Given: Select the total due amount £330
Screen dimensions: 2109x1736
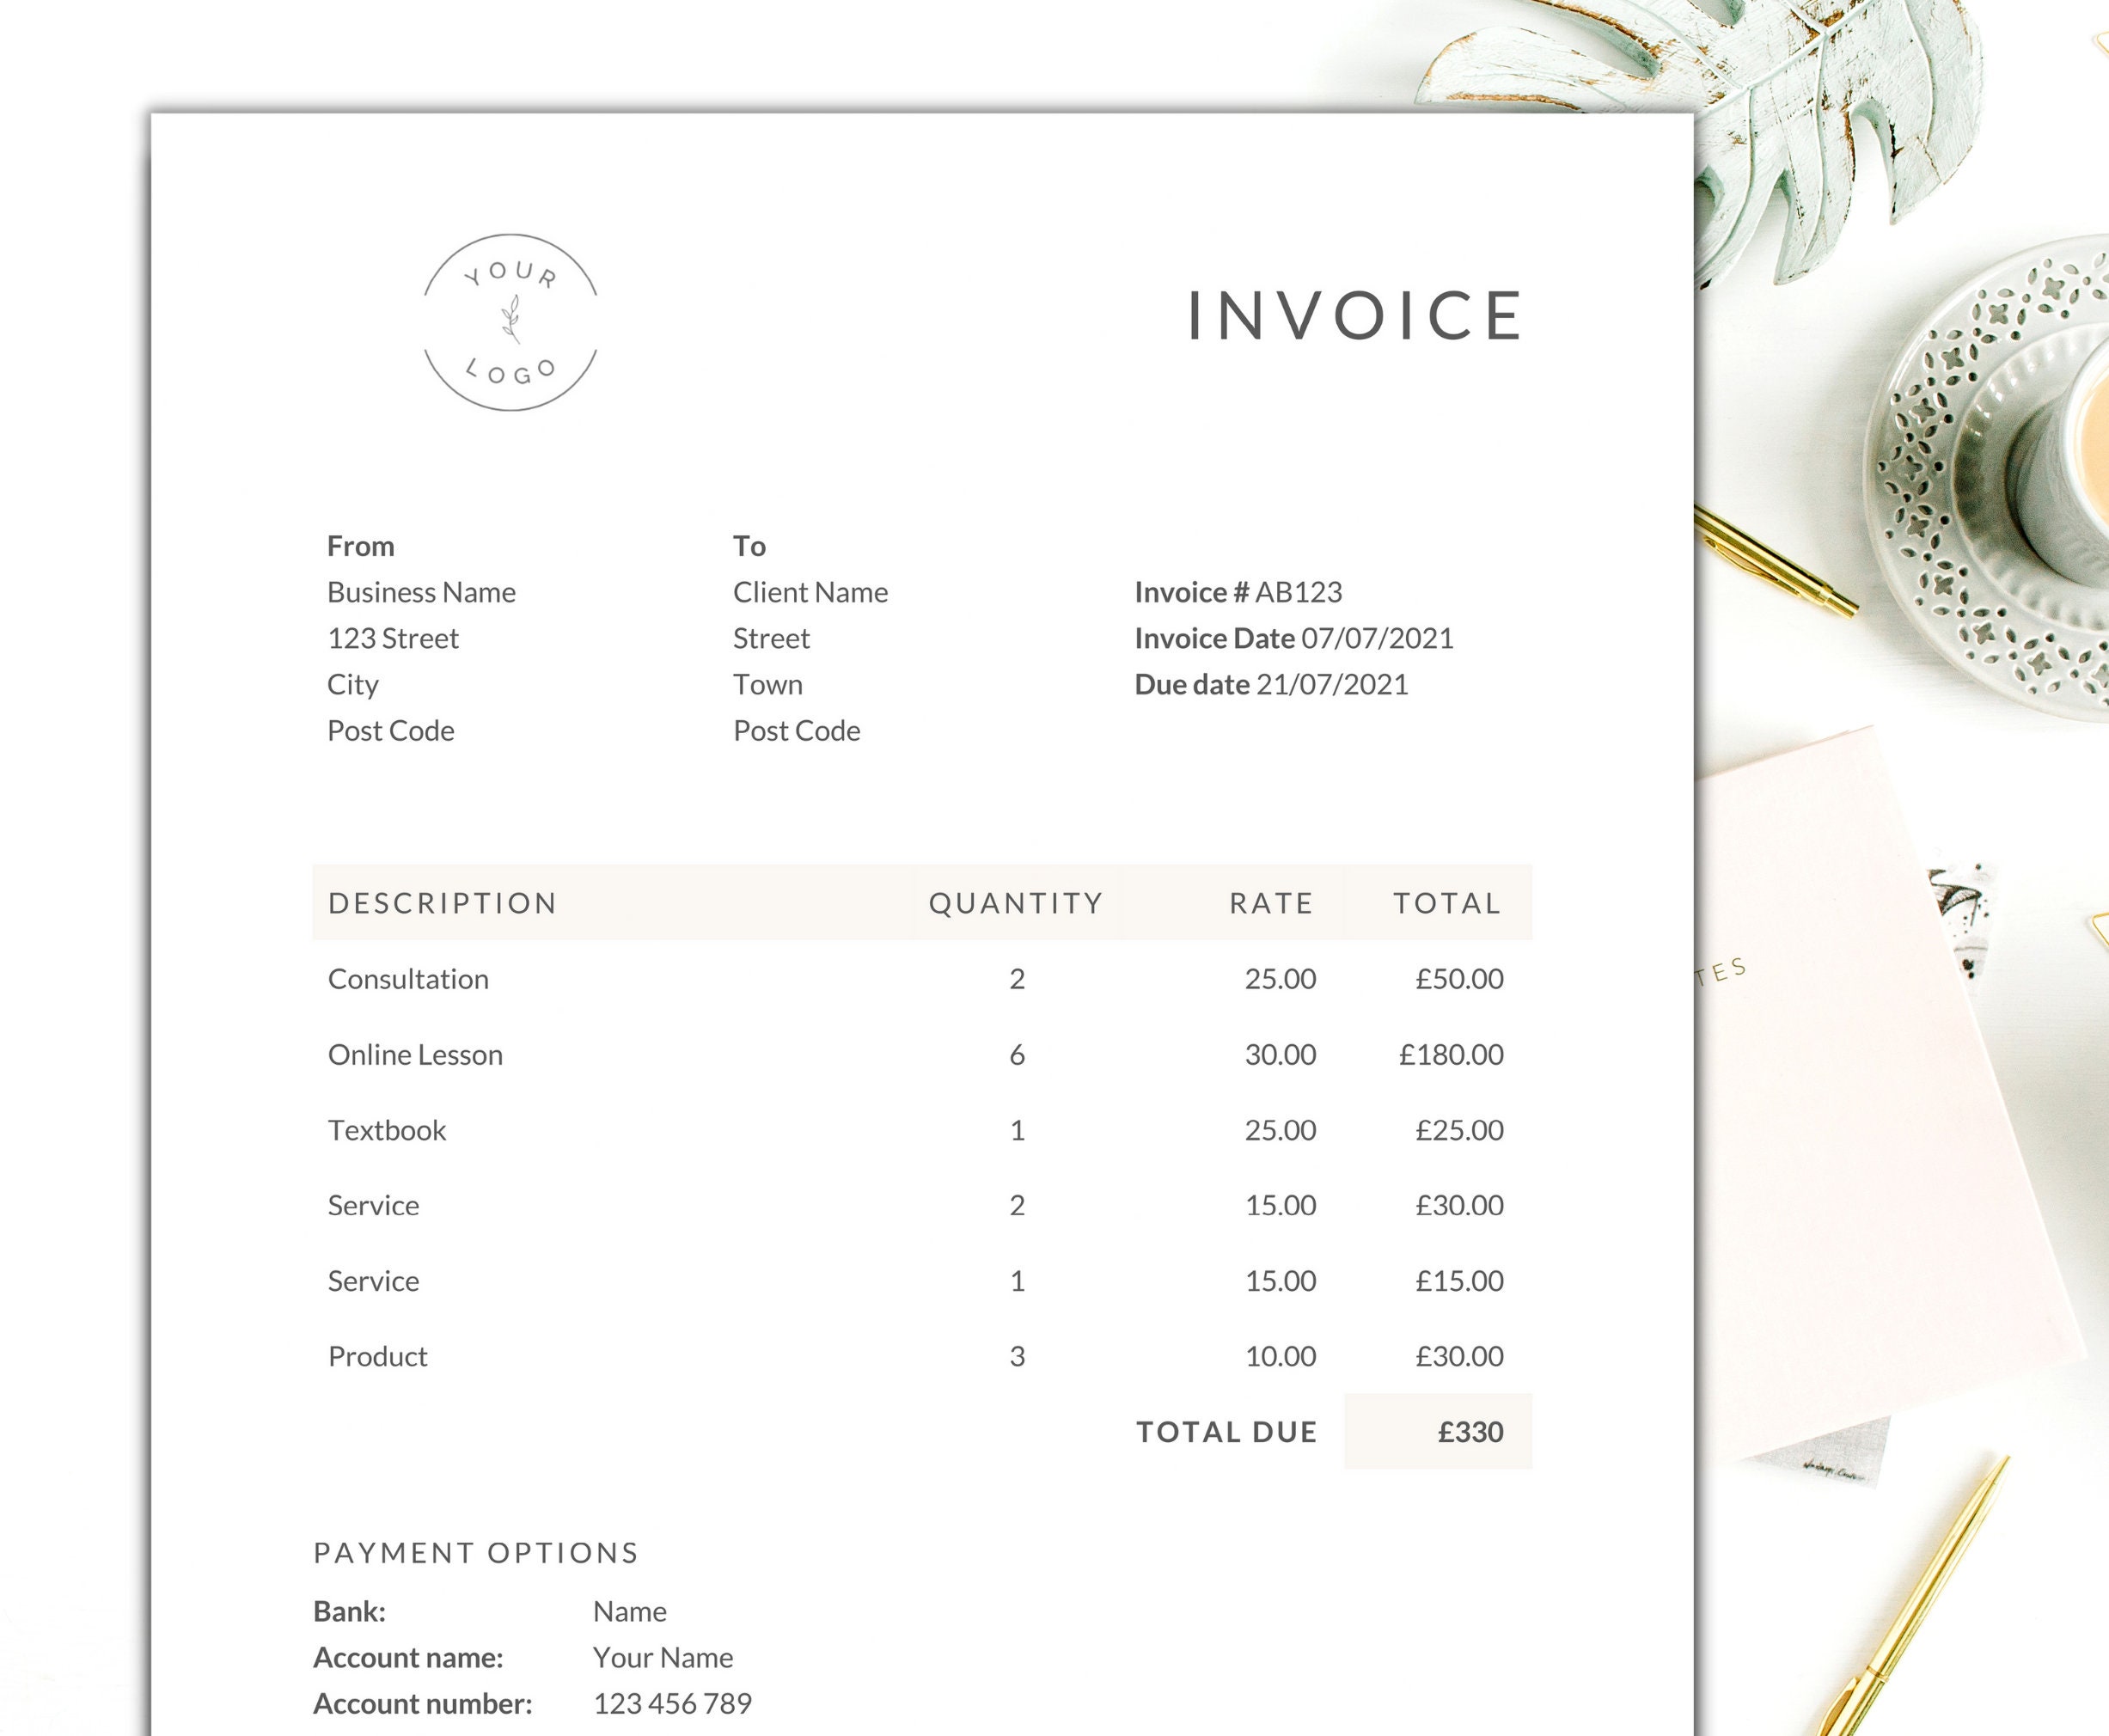Looking at the screenshot, I should pyautogui.click(x=1470, y=1432).
